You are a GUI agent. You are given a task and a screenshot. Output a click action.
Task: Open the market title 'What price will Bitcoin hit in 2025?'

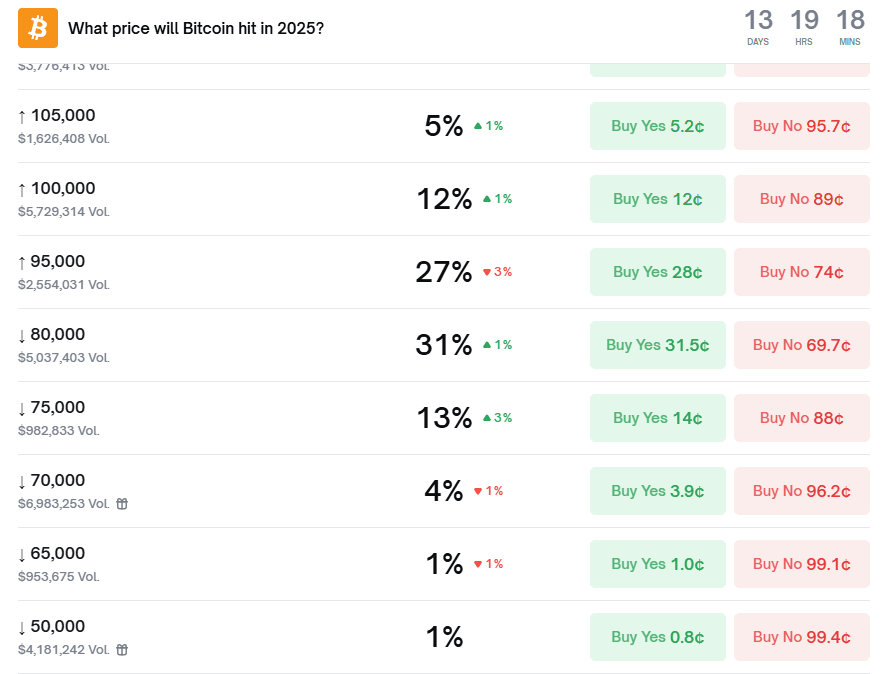(x=196, y=28)
